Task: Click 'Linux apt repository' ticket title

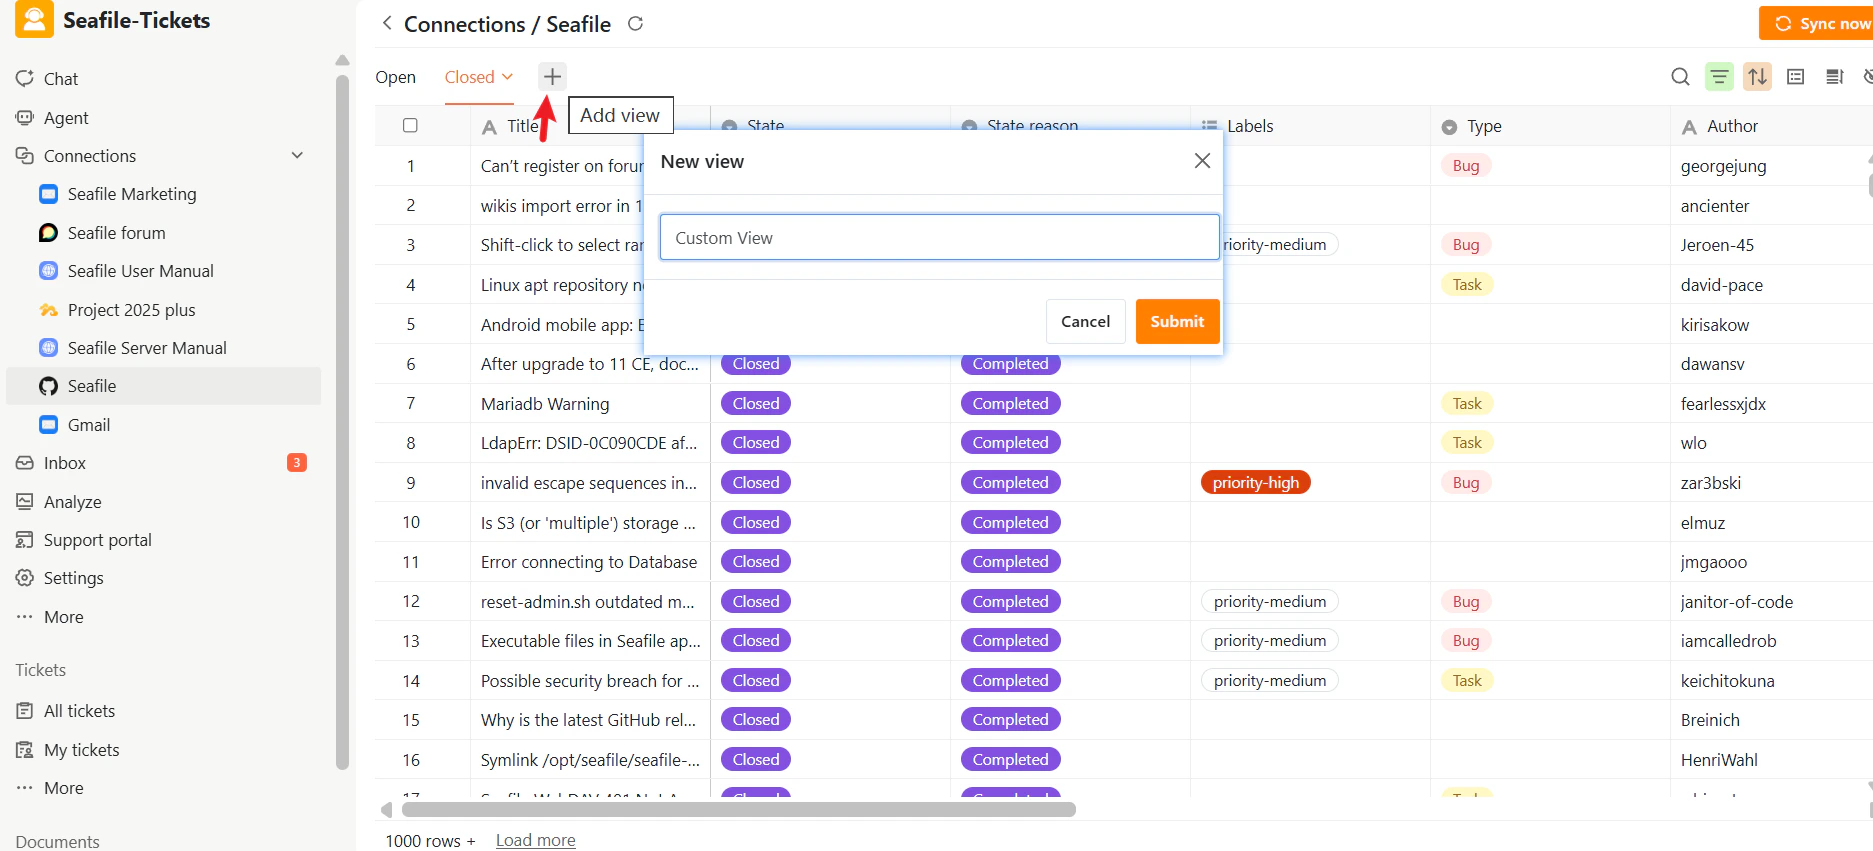Action: click(x=562, y=285)
